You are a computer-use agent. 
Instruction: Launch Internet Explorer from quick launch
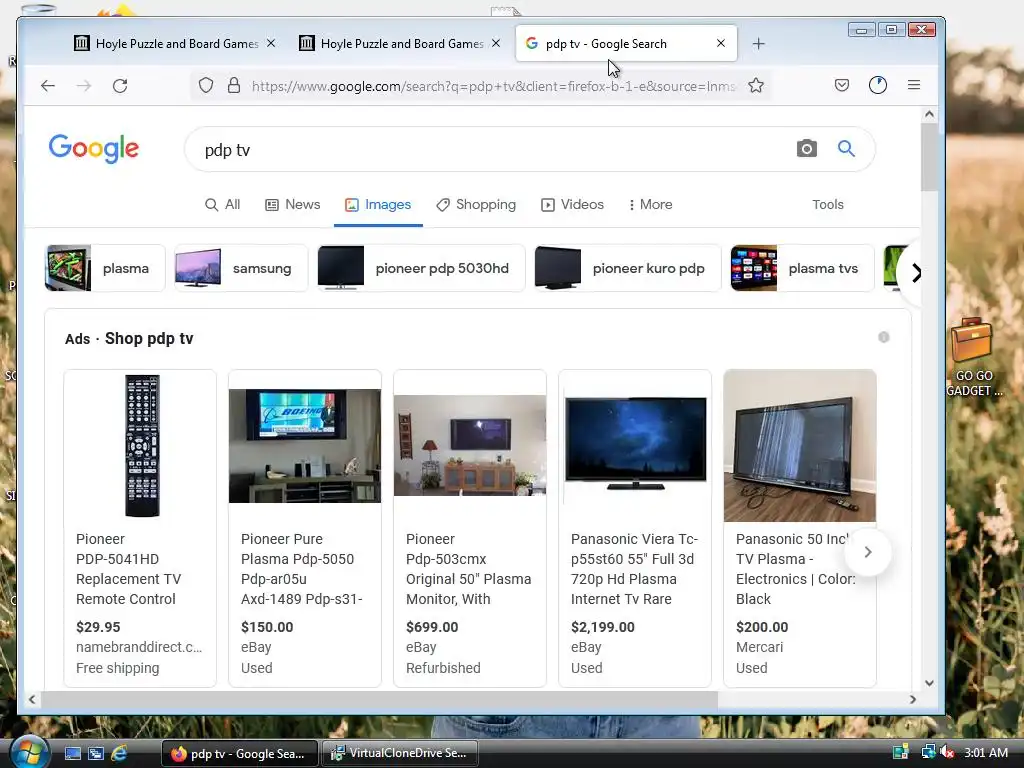pos(119,753)
